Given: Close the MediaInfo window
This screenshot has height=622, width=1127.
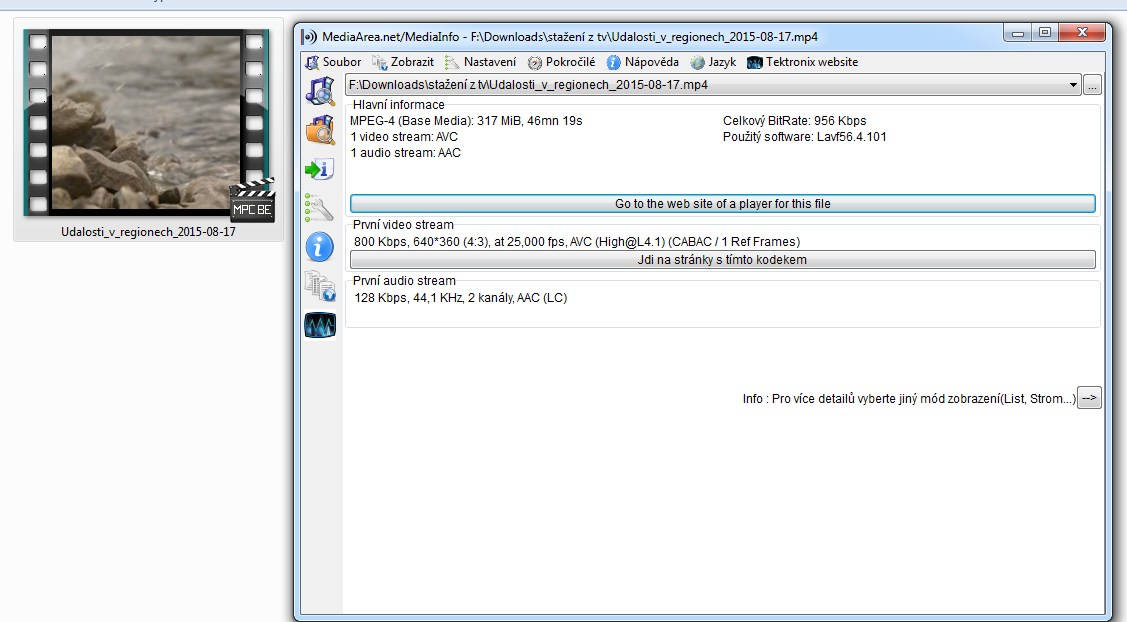Looking at the screenshot, I should tap(1082, 32).
